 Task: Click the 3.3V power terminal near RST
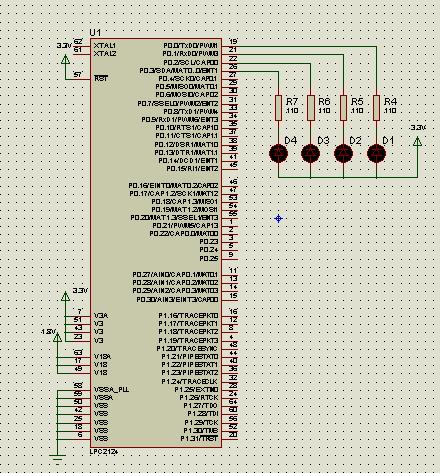pos(65,59)
